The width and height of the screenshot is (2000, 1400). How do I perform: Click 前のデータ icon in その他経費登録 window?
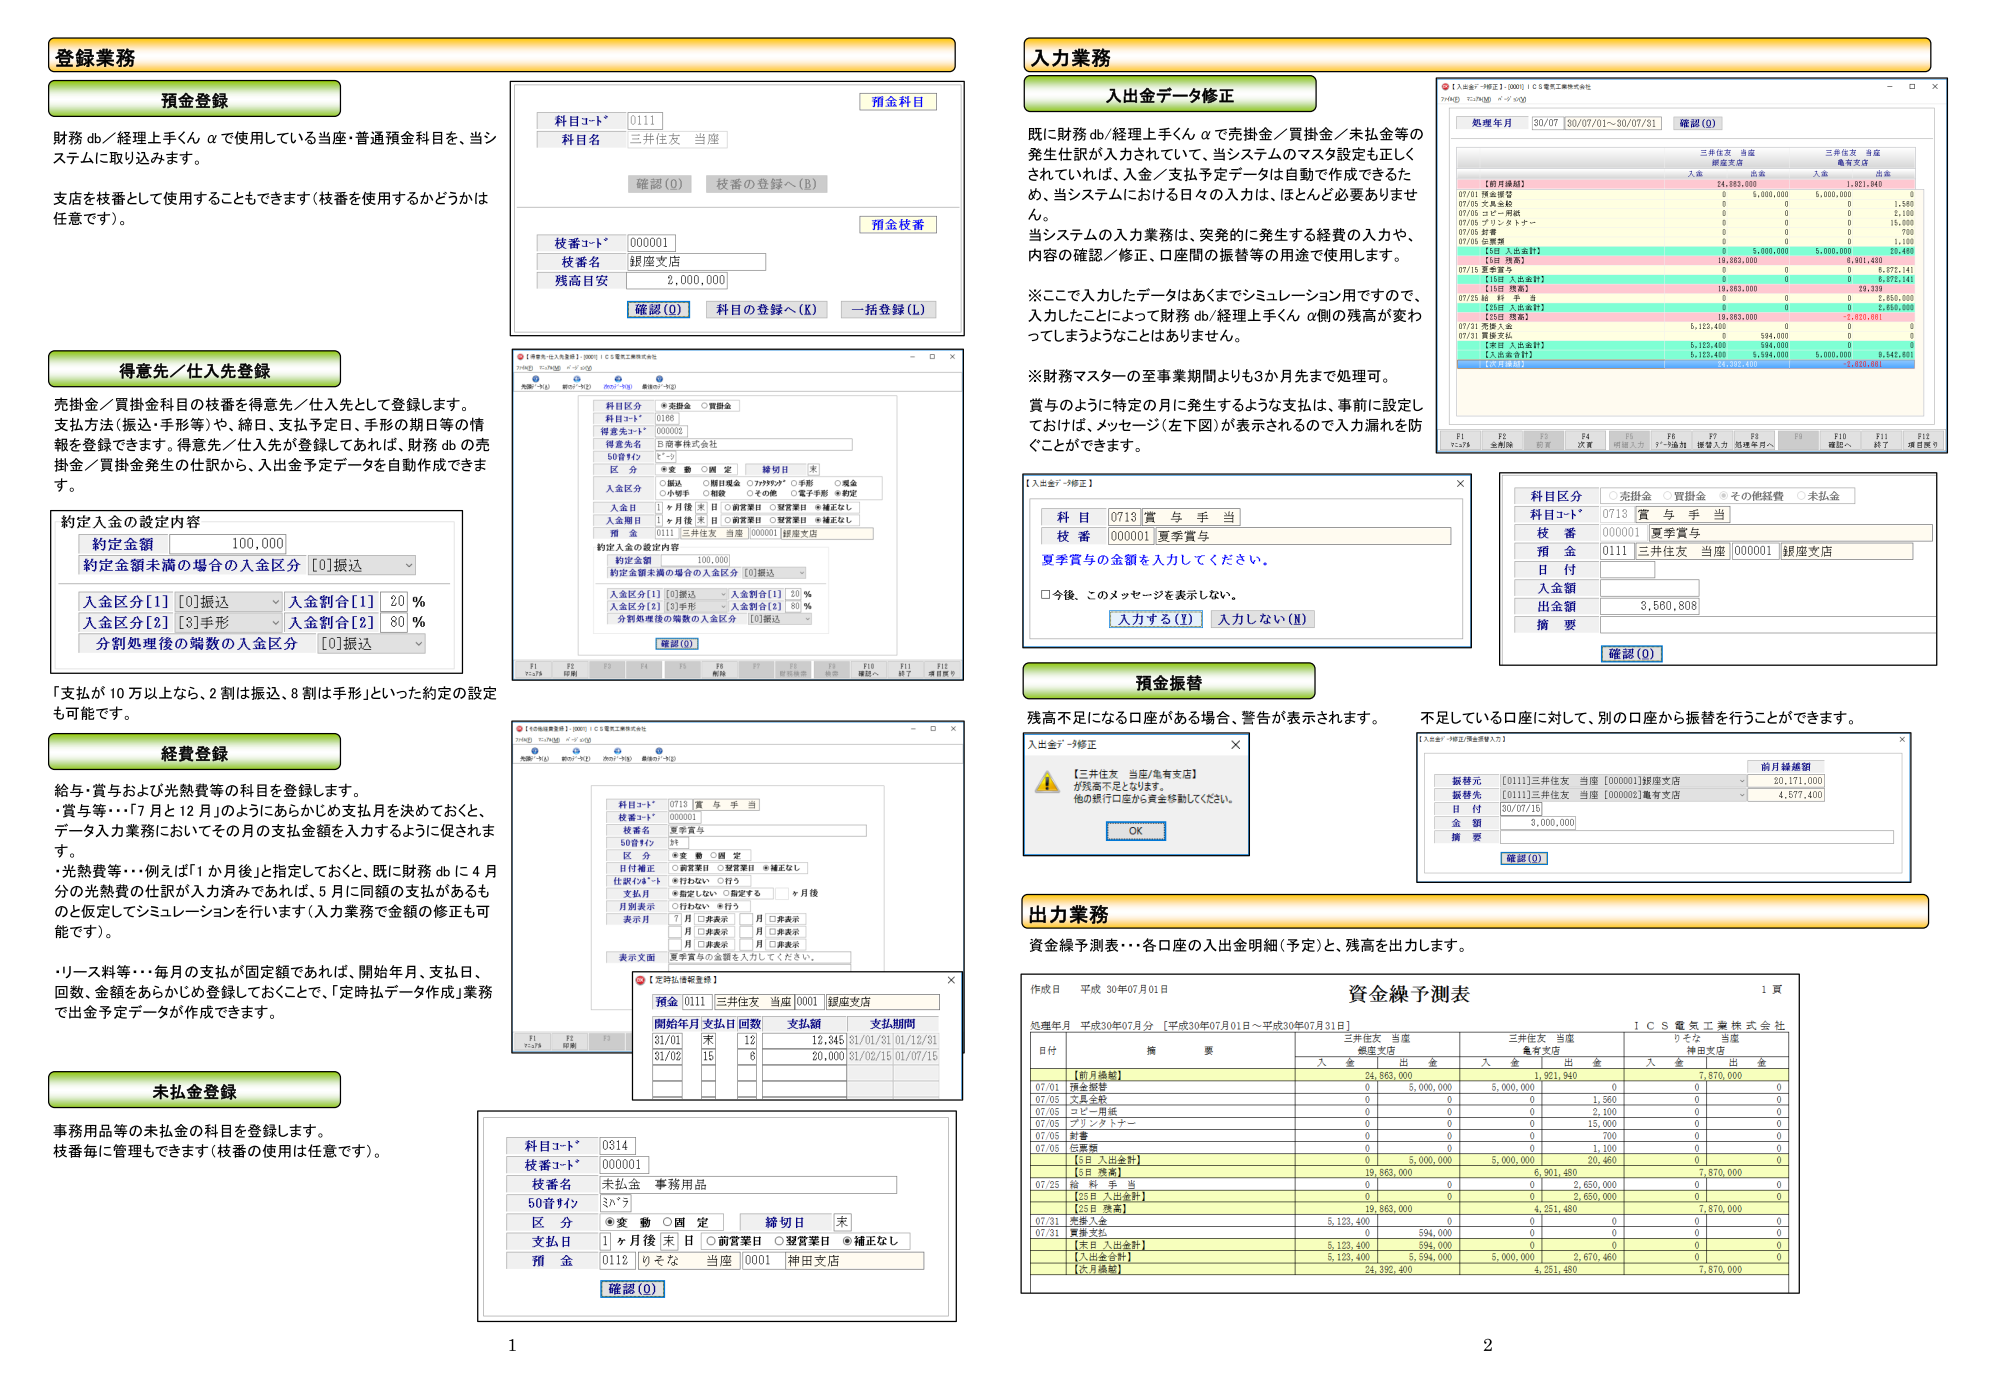click(x=577, y=752)
